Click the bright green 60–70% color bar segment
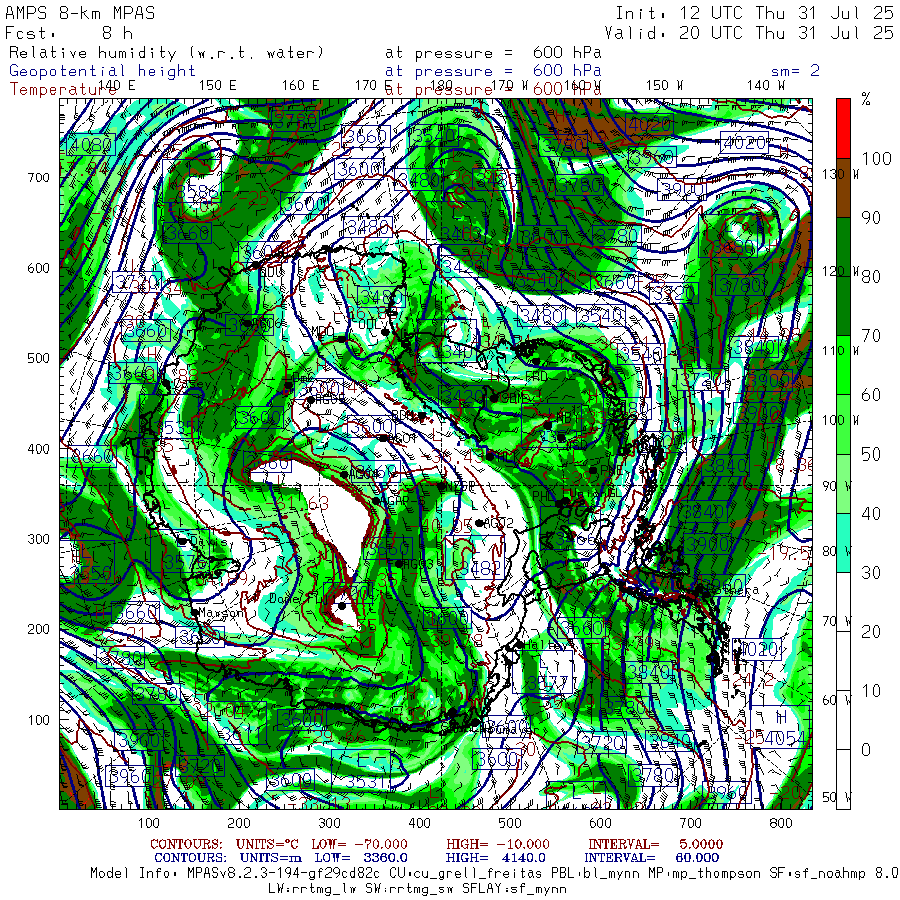Screen dimensions: 900x900 point(843,365)
